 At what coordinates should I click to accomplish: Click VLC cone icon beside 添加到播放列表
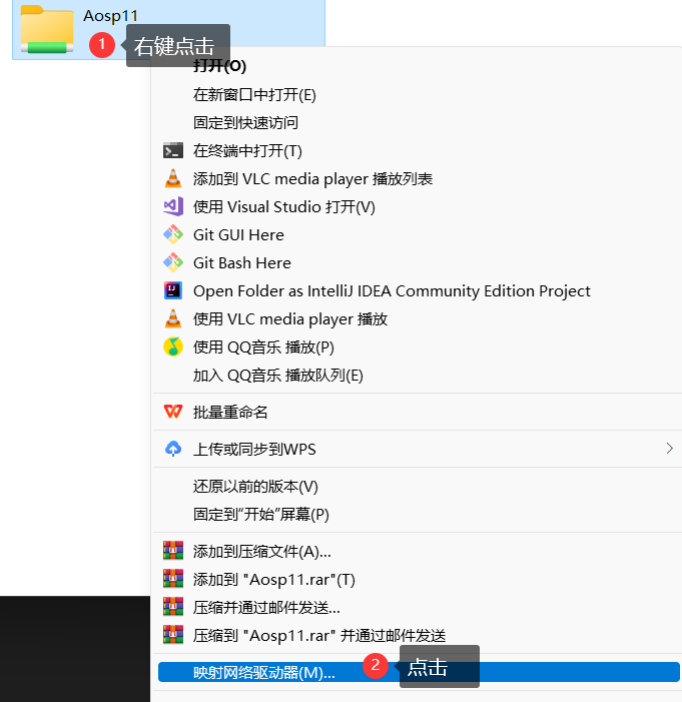(173, 179)
